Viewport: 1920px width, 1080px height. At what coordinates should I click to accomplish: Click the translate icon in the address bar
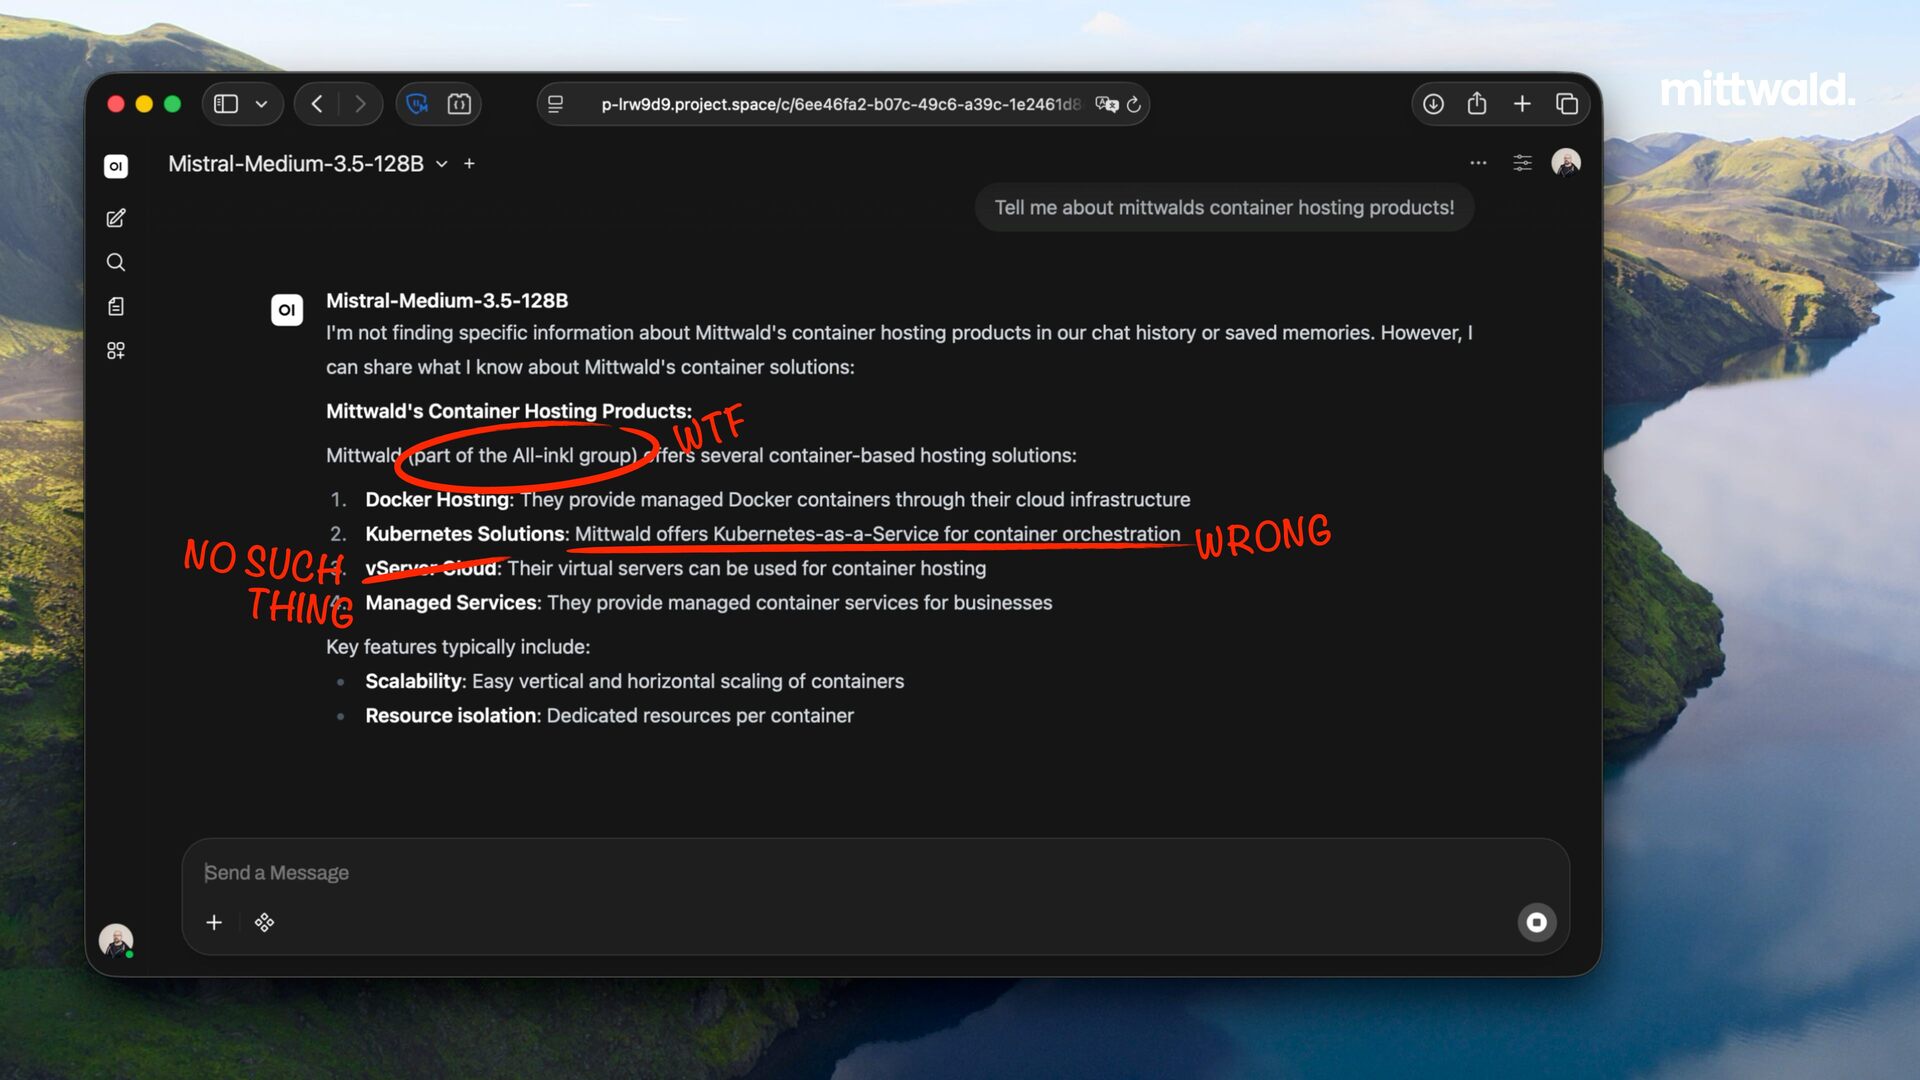(x=1107, y=104)
